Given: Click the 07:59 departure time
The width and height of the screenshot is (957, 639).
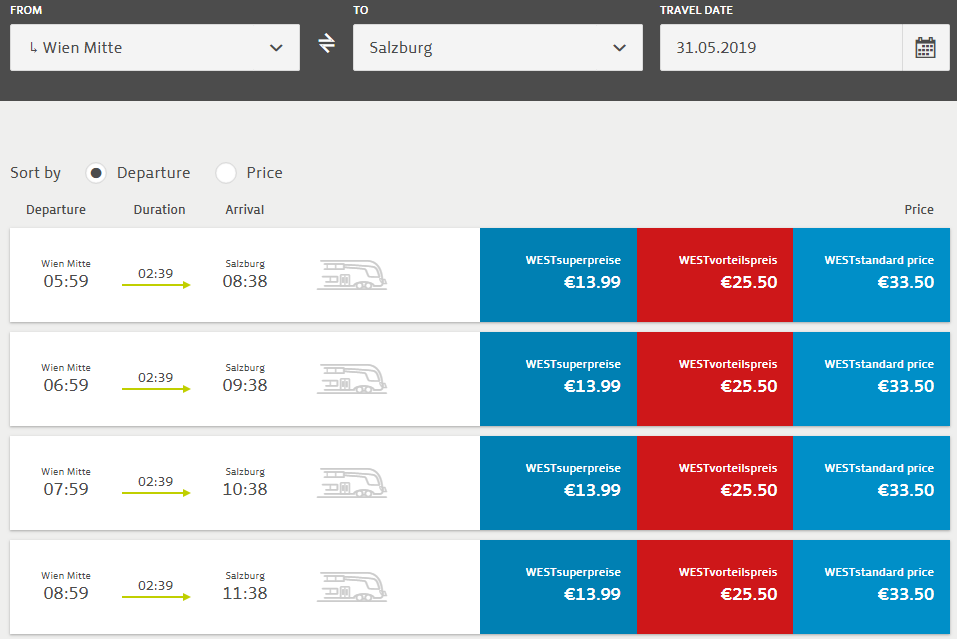Looking at the screenshot, I should click(x=66, y=489).
